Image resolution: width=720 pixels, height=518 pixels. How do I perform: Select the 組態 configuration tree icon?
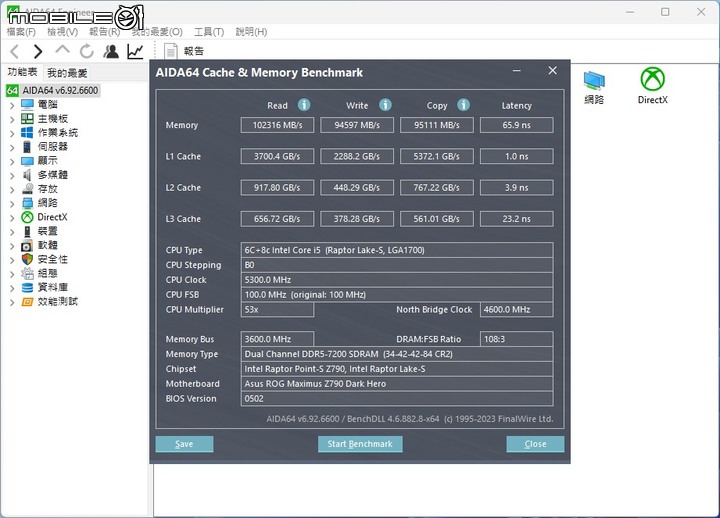27,273
